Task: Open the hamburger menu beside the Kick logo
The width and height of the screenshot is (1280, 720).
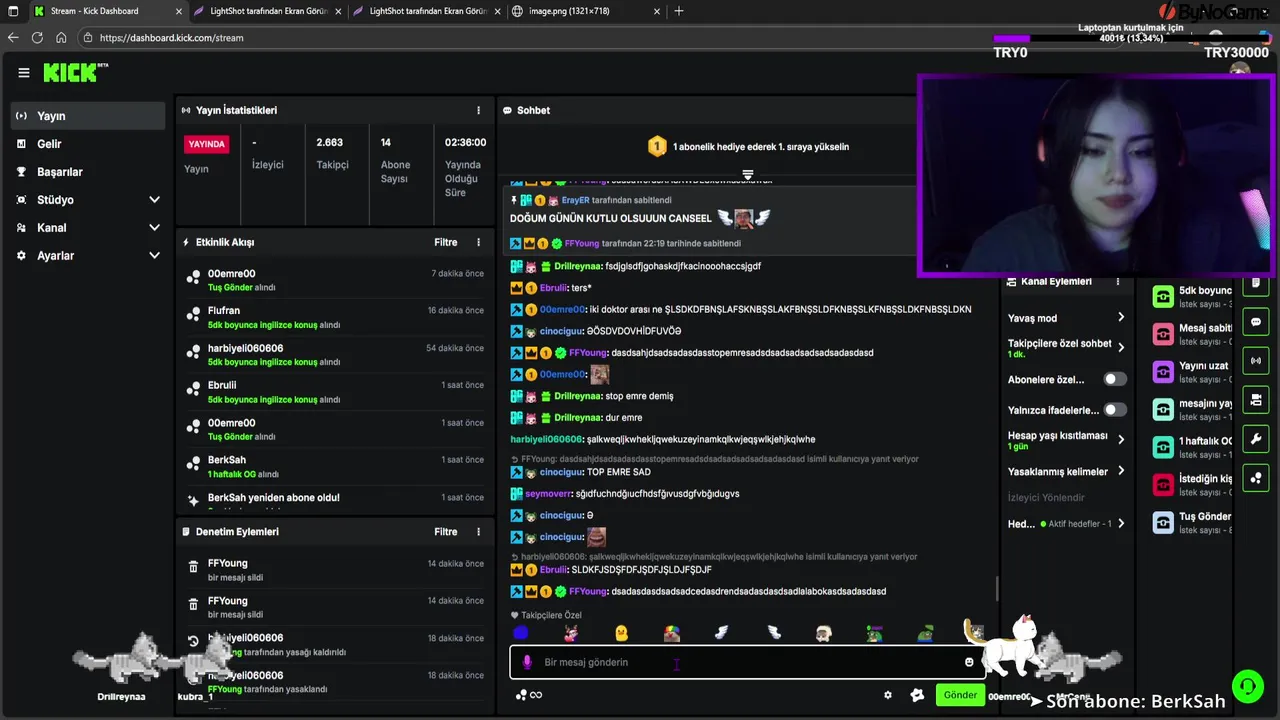Action: coord(24,73)
